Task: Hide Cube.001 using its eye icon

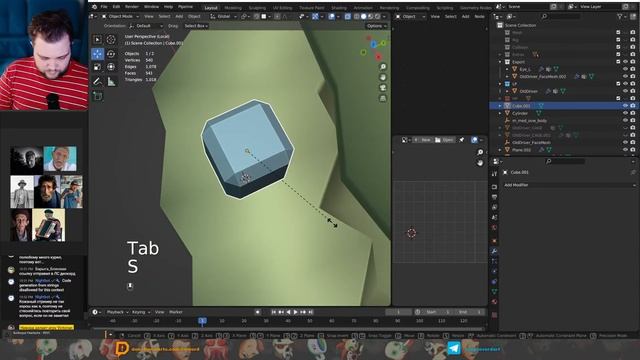Action: point(625,106)
